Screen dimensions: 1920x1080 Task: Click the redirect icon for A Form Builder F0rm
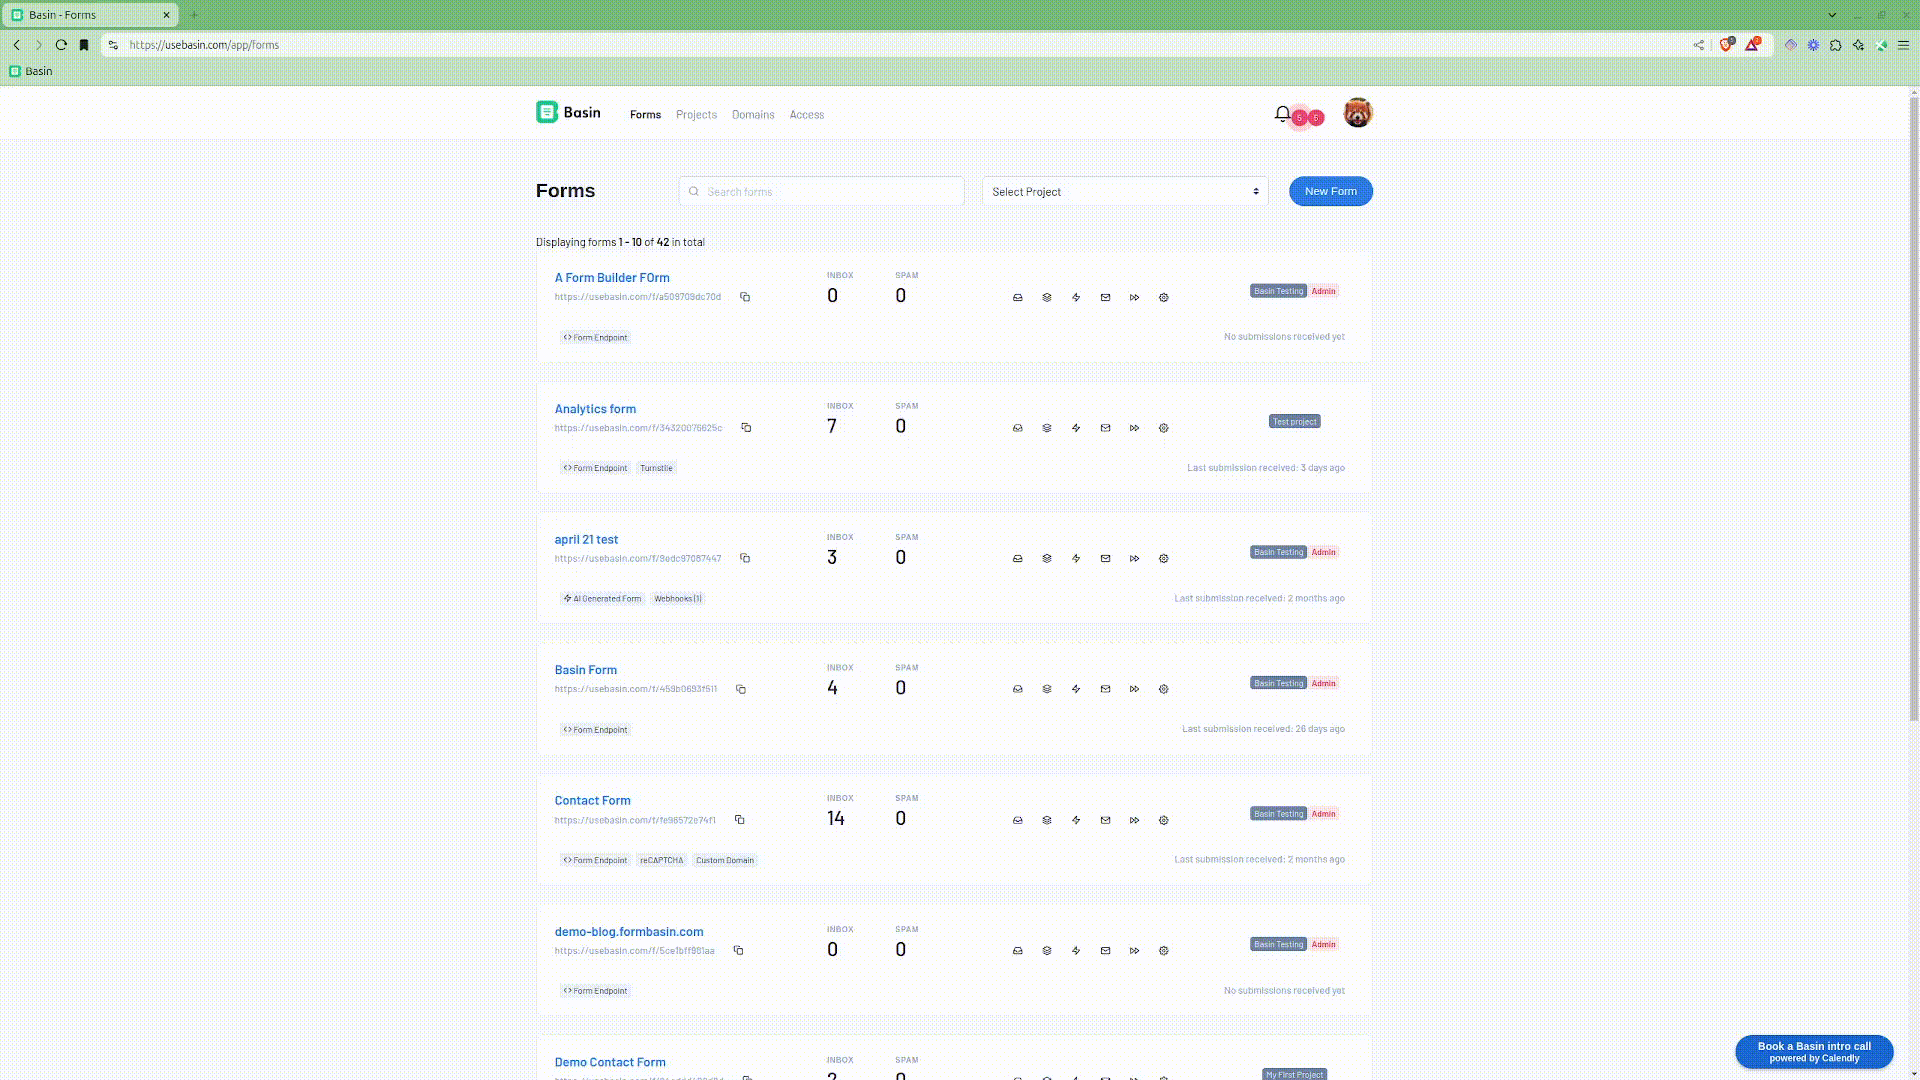pos(1134,297)
